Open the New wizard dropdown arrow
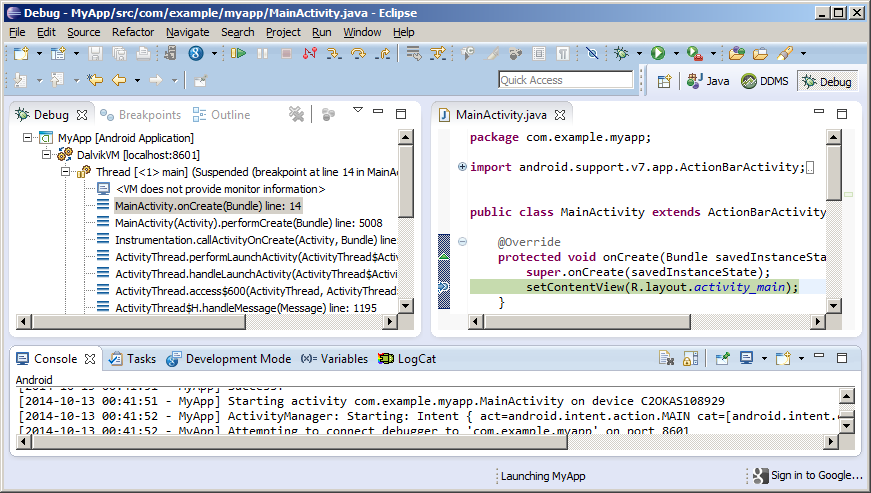The image size is (871, 493). click(x=39, y=54)
